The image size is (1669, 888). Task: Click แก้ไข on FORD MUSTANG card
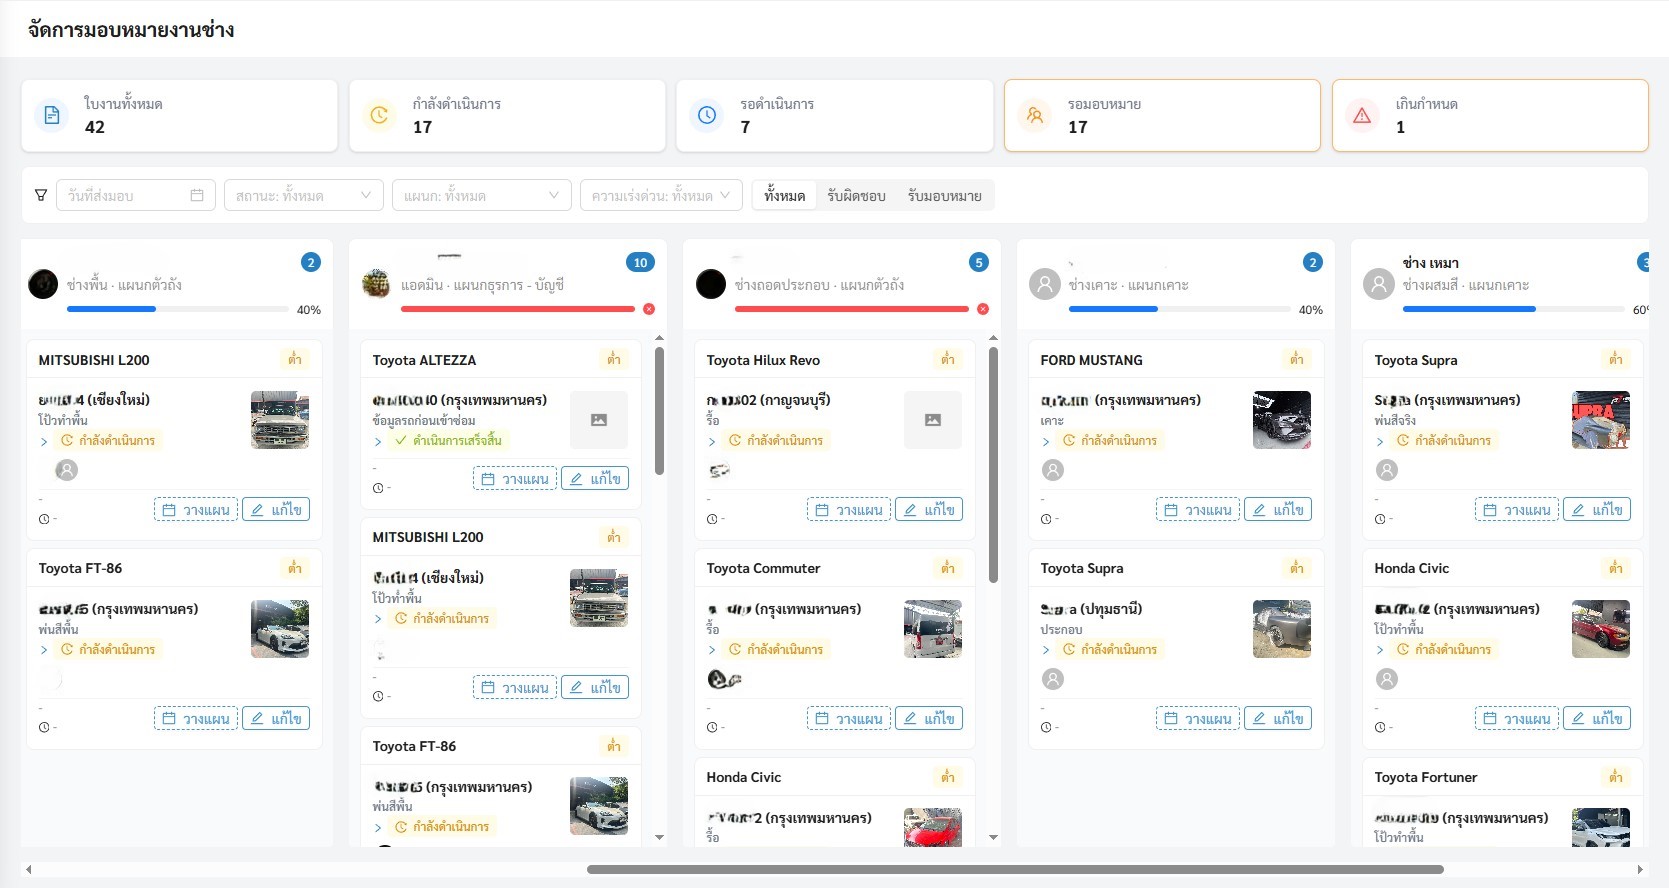(1278, 510)
